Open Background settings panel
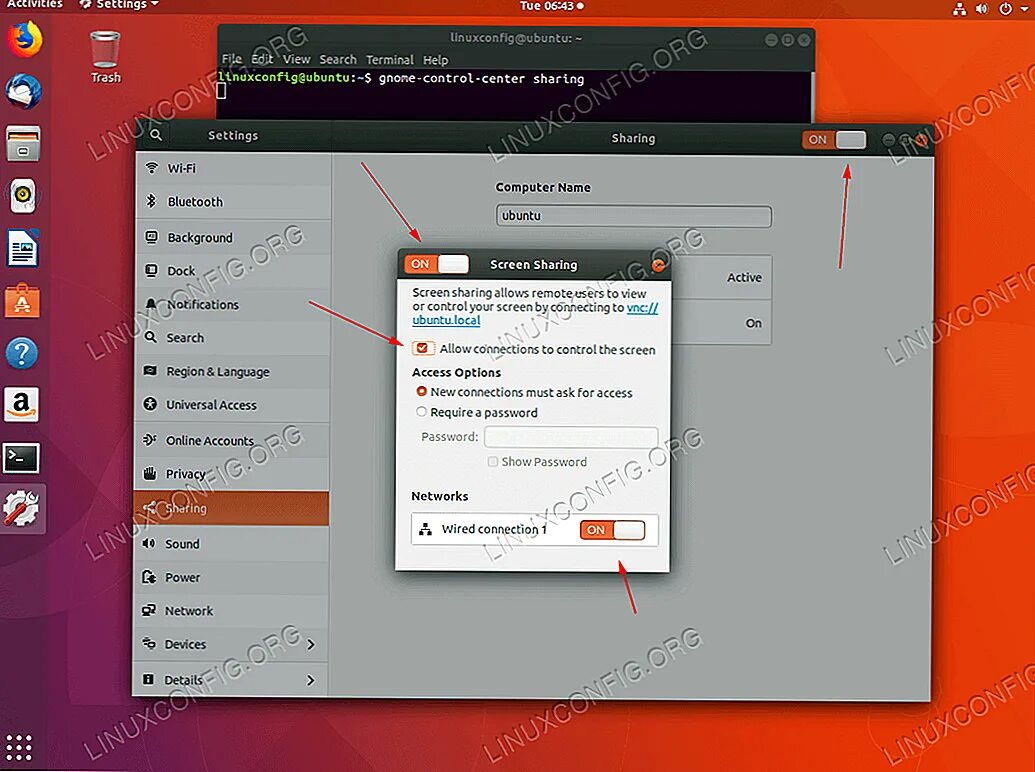Image resolution: width=1035 pixels, height=772 pixels. [232, 238]
